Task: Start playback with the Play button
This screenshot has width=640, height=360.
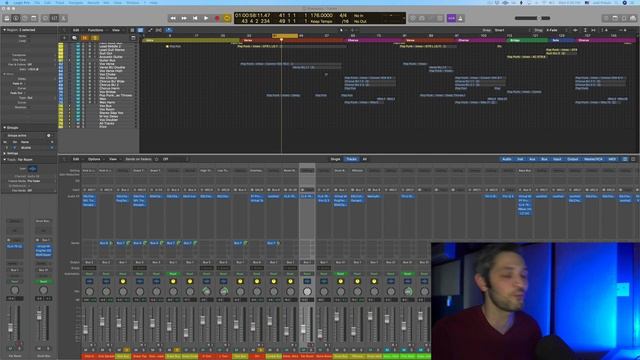Action: click(206, 18)
